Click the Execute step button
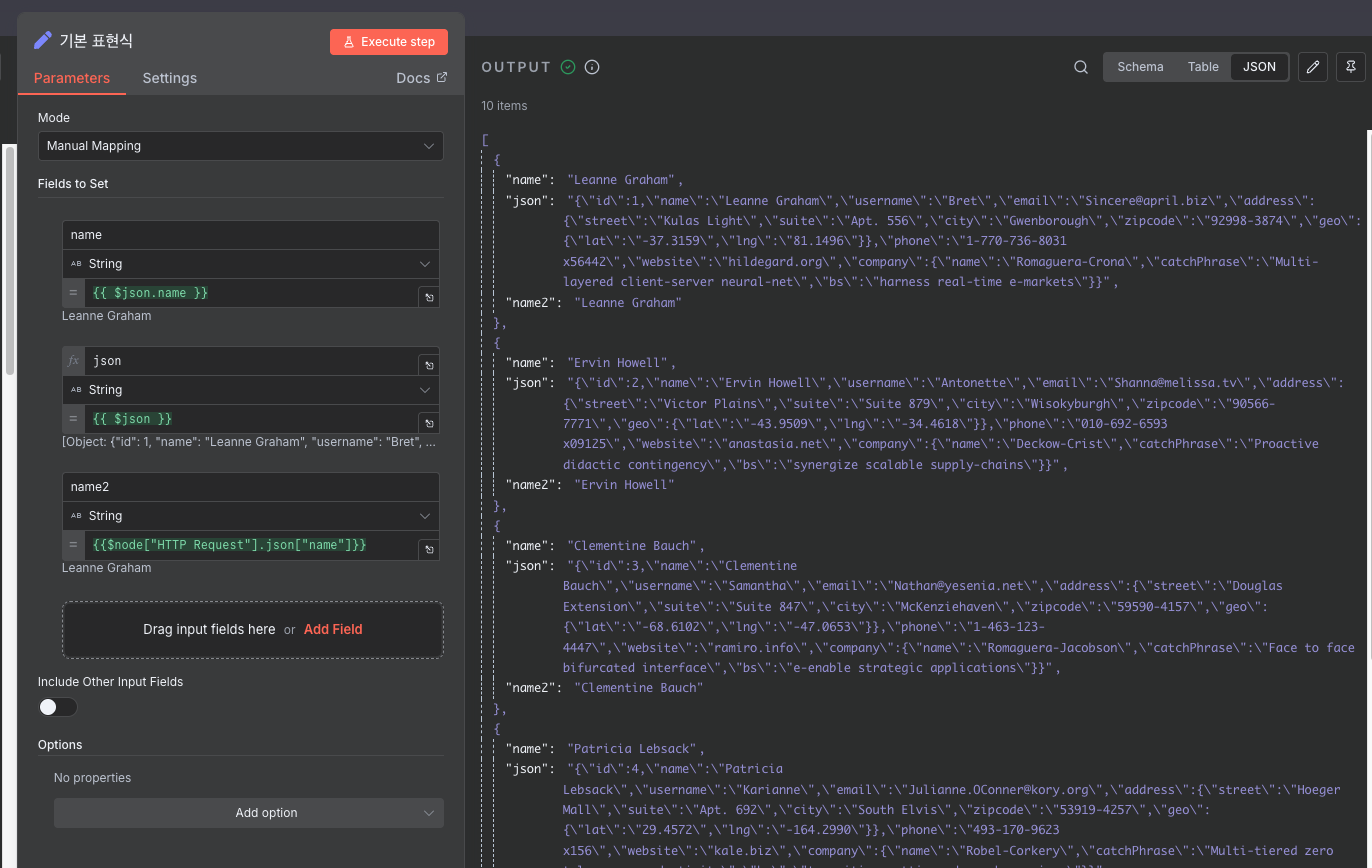 point(389,42)
